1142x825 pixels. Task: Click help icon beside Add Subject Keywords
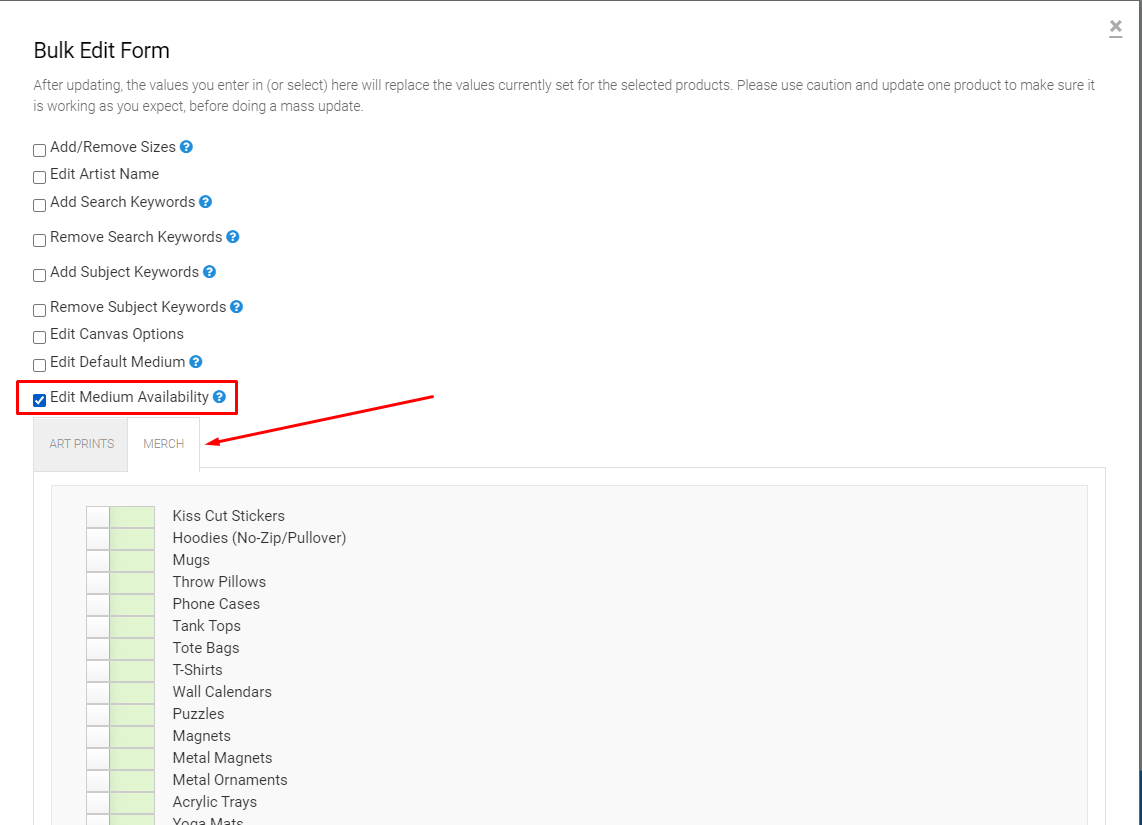pyautogui.click(x=209, y=272)
